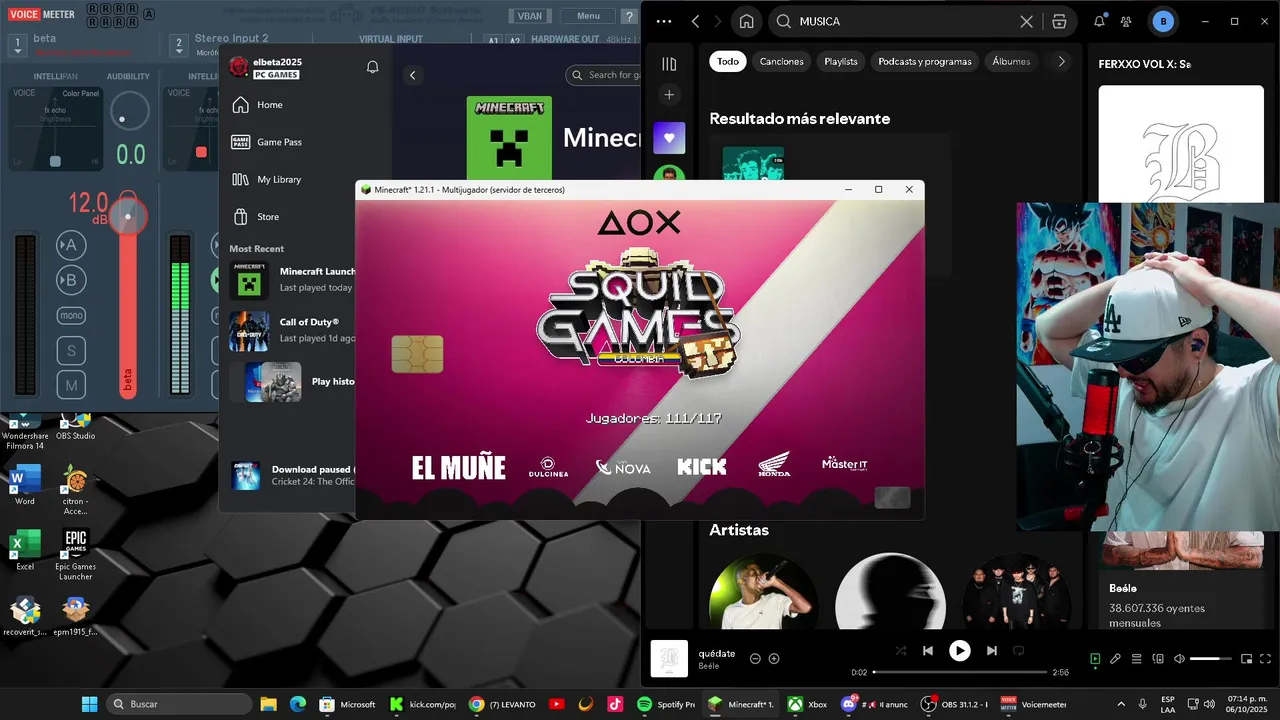Screen dimensions: 1280x720
Task: Toggle Spotify repeat
Action: pyautogui.click(x=1019, y=651)
